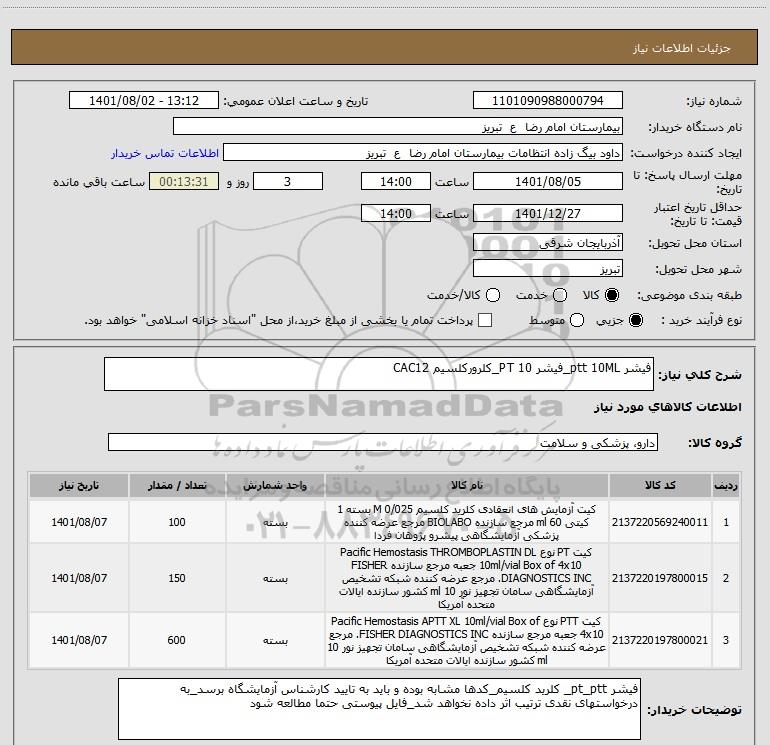Select the کالا/خدمت radio button

coord(493,295)
